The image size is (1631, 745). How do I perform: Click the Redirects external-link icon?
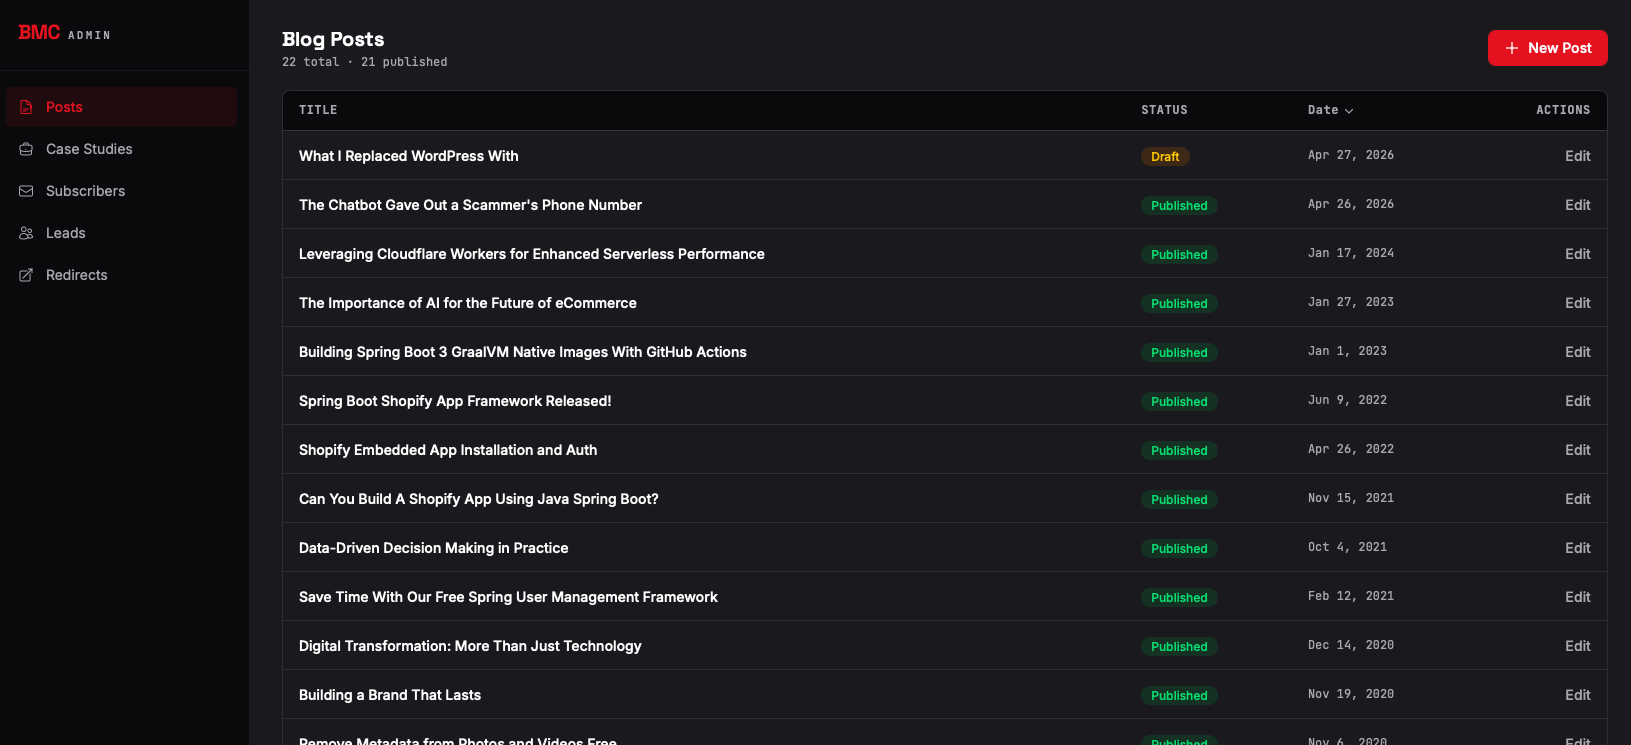[x=26, y=275]
